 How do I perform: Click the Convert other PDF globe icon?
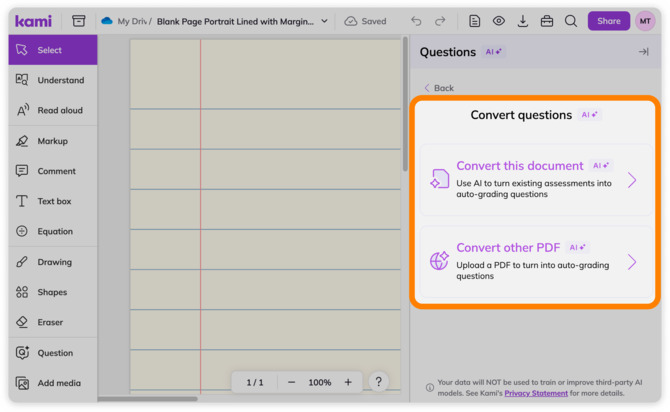pyautogui.click(x=440, y=260)
